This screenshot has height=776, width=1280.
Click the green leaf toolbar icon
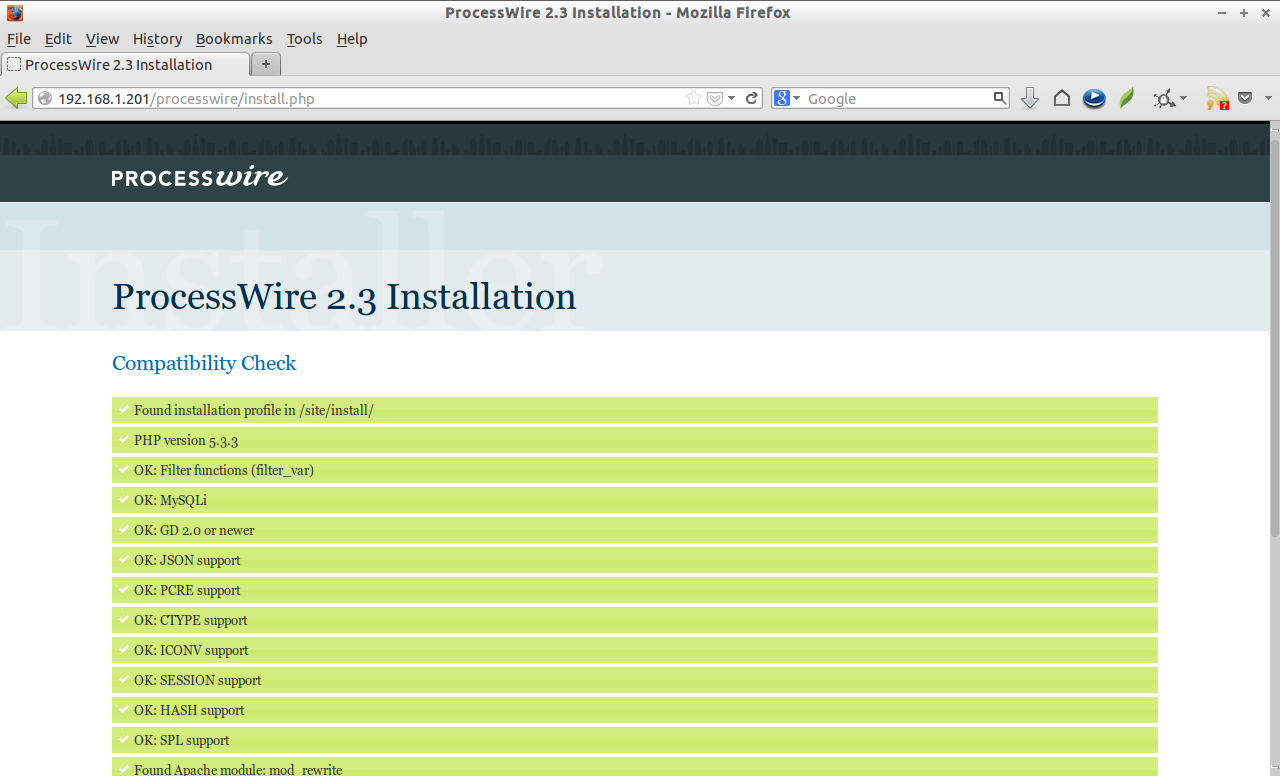1127,98
